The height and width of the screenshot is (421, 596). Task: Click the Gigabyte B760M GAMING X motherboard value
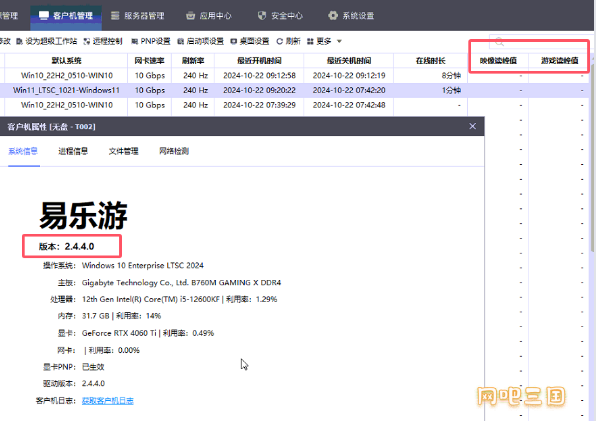tap(181, 282)
